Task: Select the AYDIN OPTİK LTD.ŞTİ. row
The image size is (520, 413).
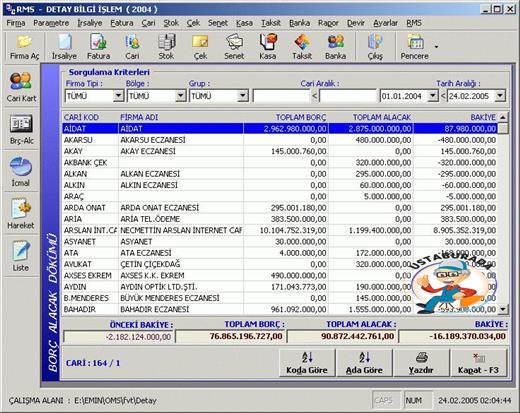Action: pos(280,287)
